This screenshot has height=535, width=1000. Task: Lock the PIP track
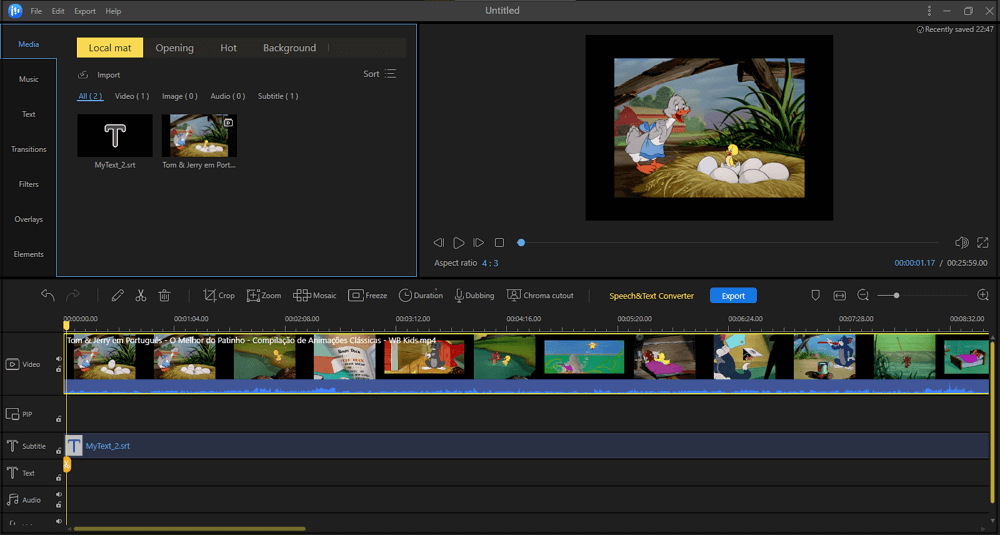59,419
